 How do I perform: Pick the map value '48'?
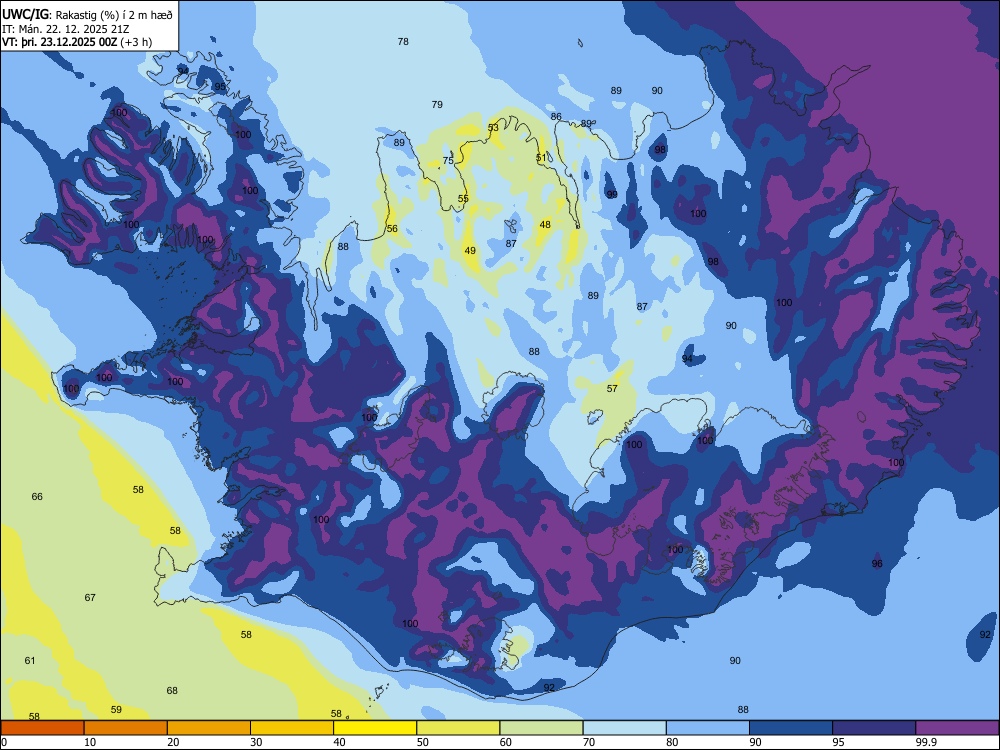tap(545, 224)
